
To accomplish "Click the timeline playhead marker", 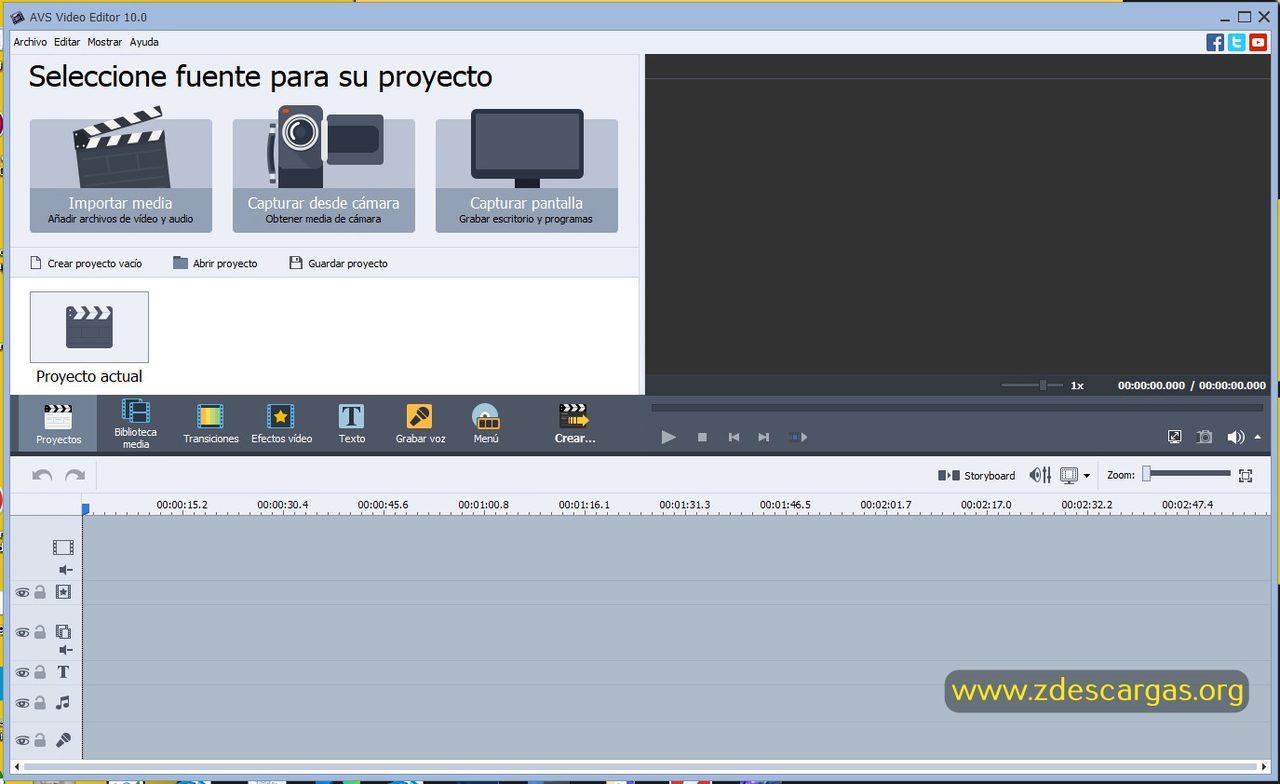I will [85, 509].
